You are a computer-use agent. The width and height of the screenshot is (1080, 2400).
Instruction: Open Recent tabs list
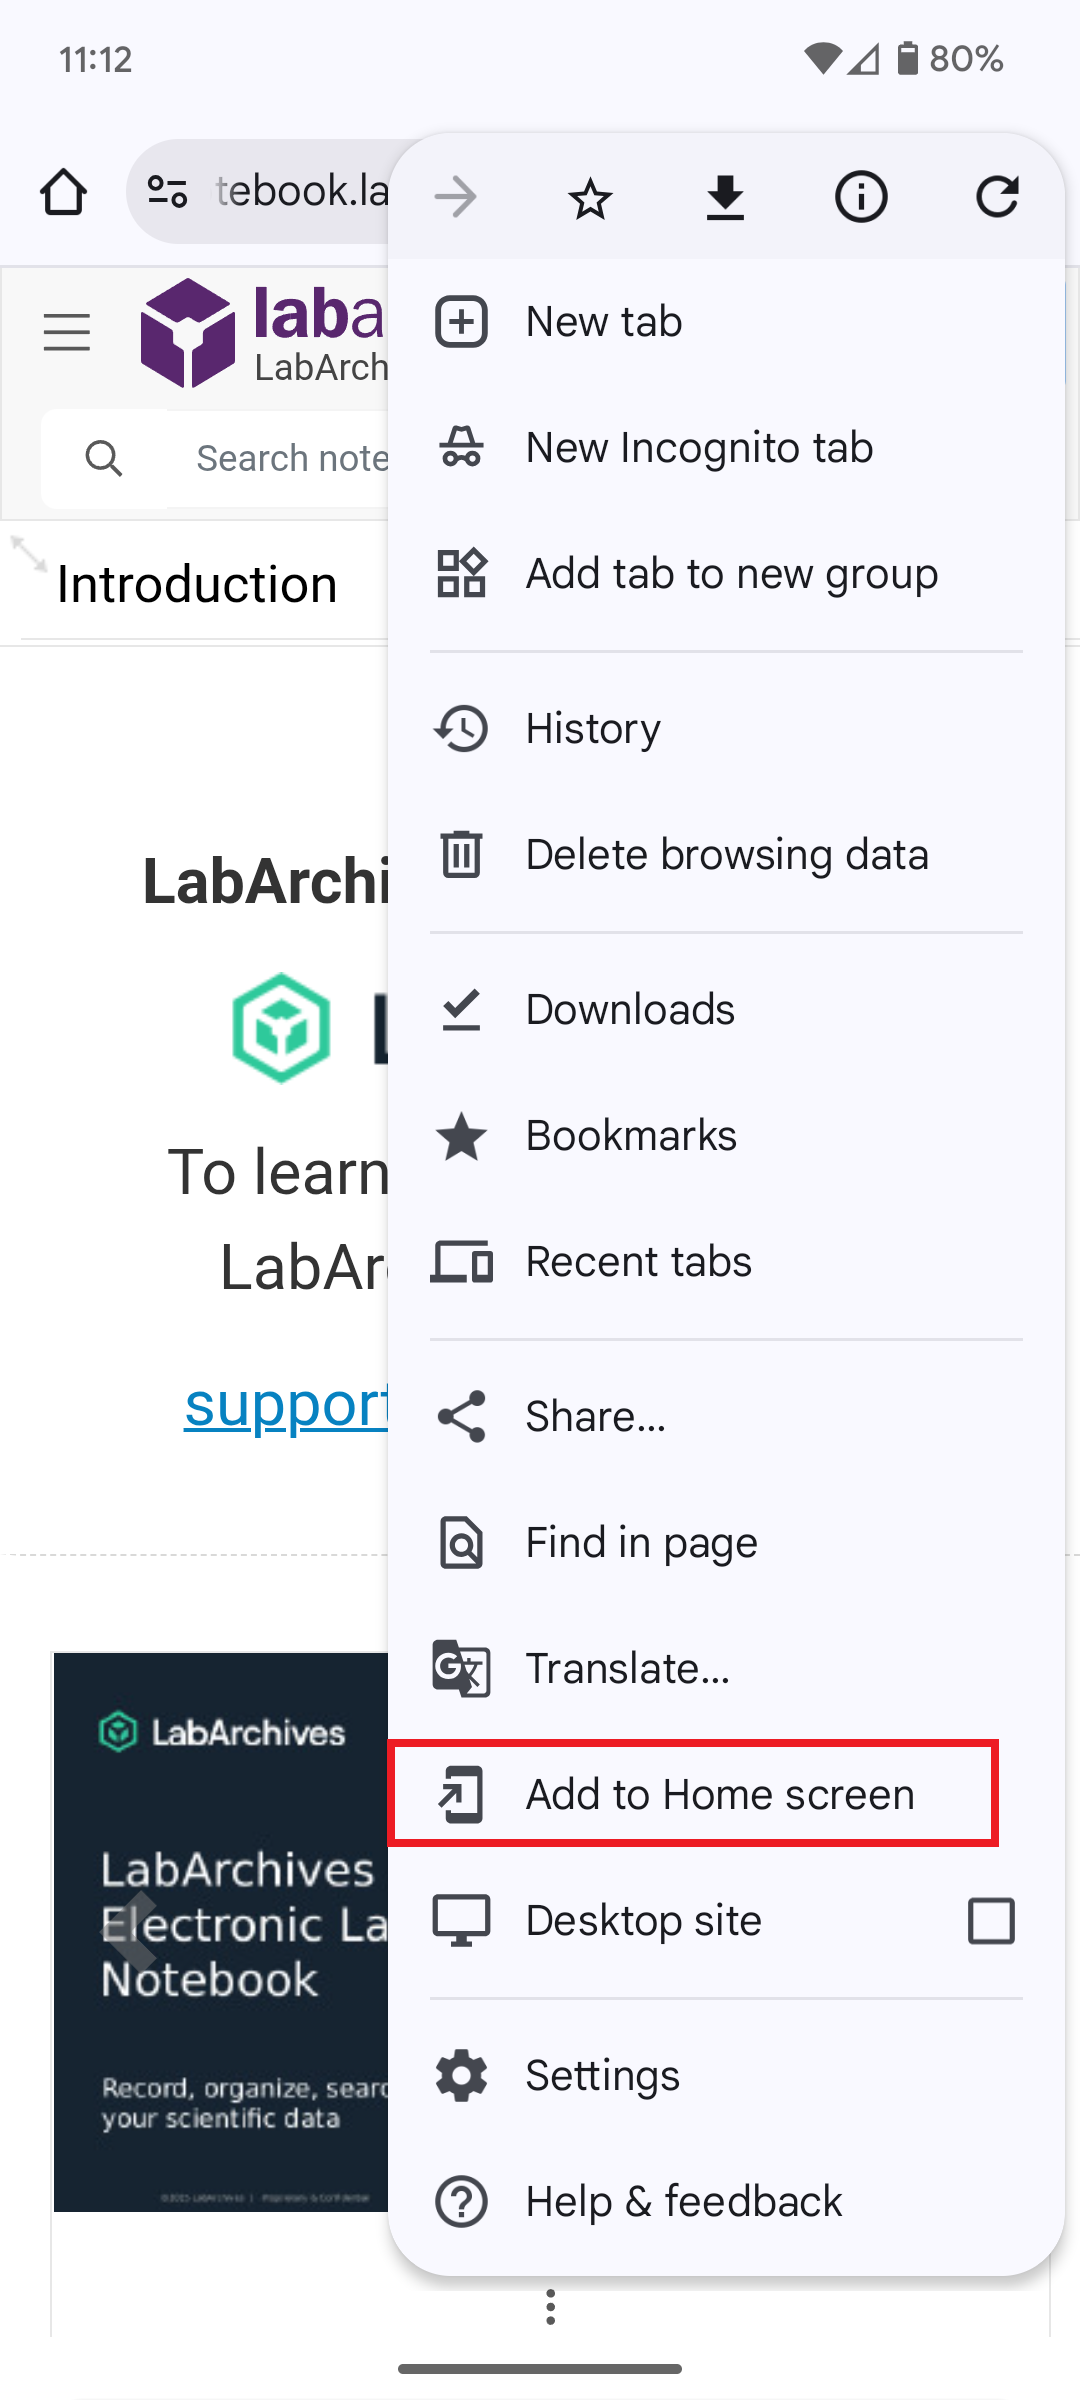[639, 1261]
